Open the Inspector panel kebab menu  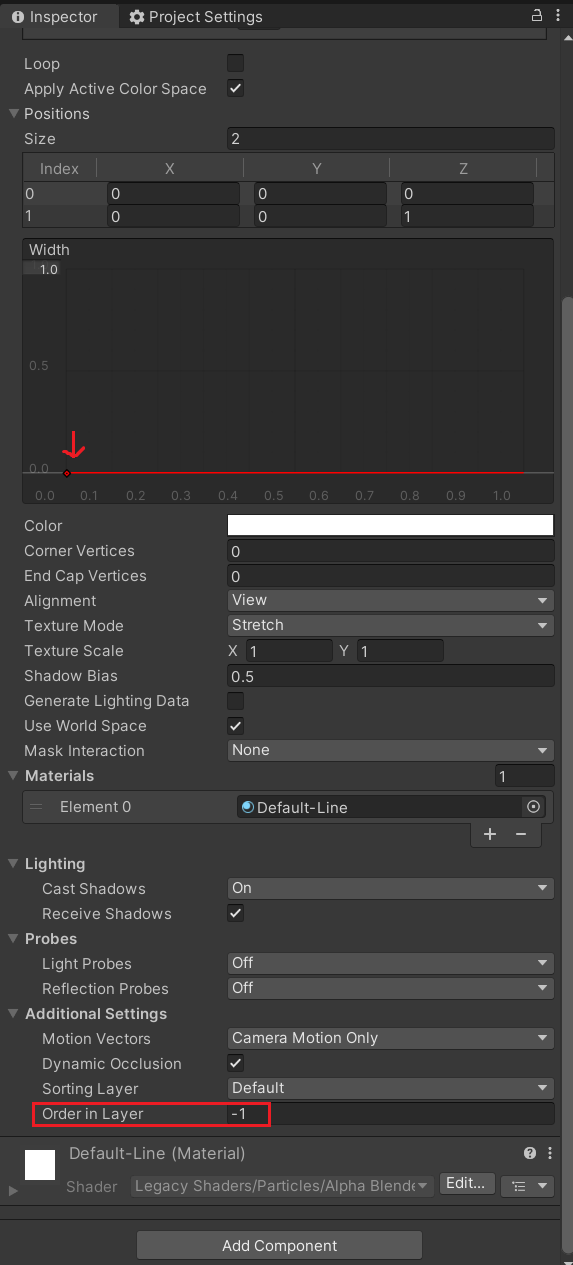pyautogui.click(x=559, y=15)
